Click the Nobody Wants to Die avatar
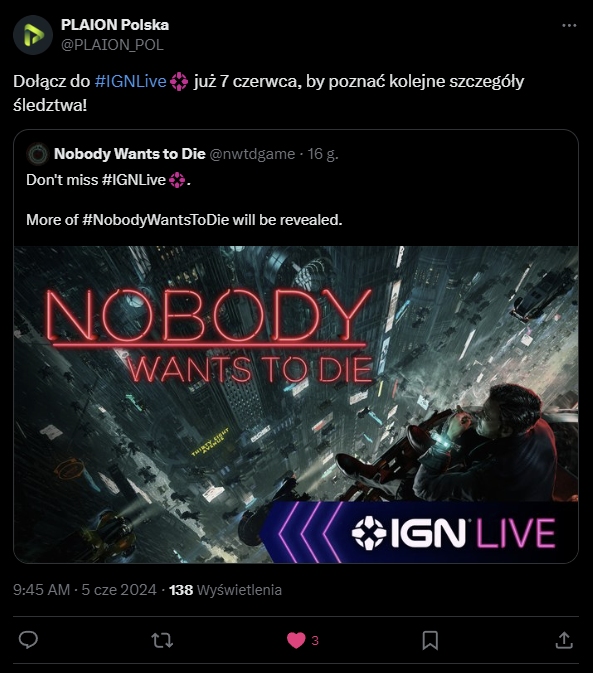This screenshot has width=593, height=673. coord(38,154)
